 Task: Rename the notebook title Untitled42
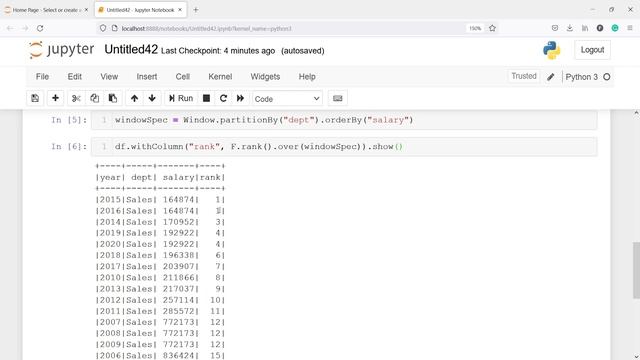(131, 49)
